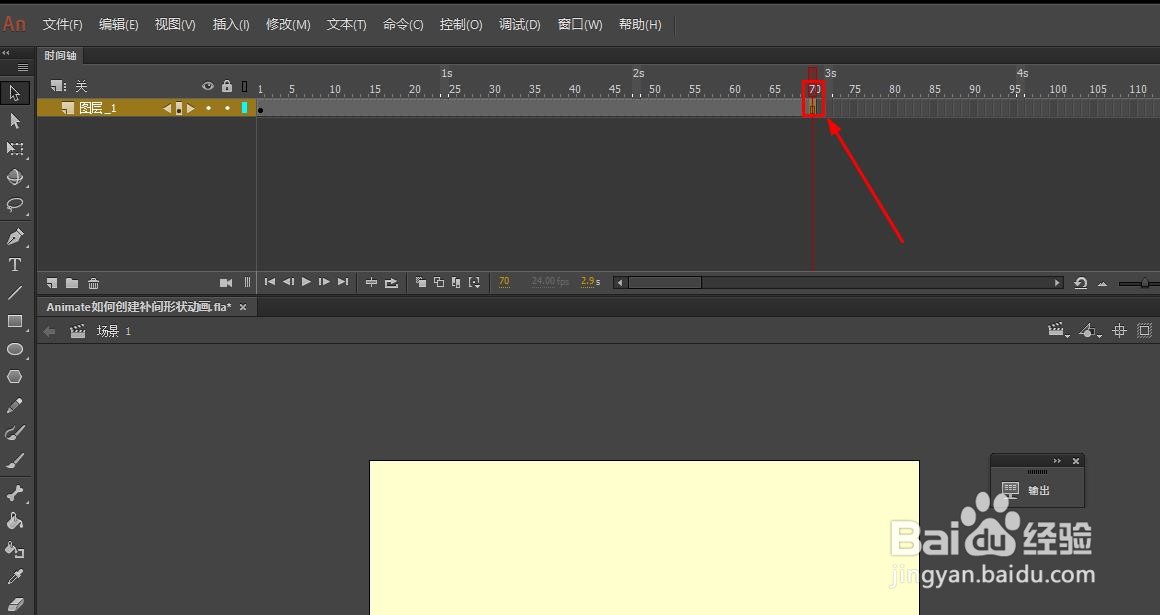The height and width of the screenshot is (615, 1160).
Task: Open modify markers options
Action: [x=474, y=282]
